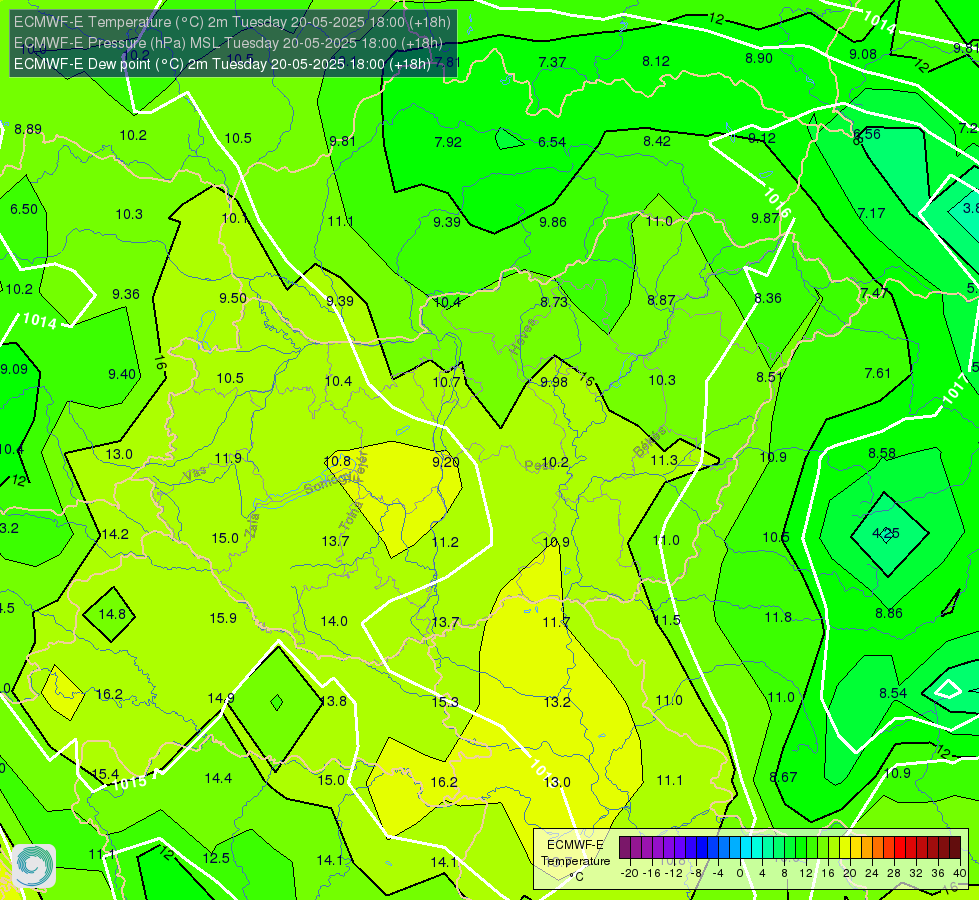
Task: Click the 11.3 value near Békés
Action: coord(664,460)
